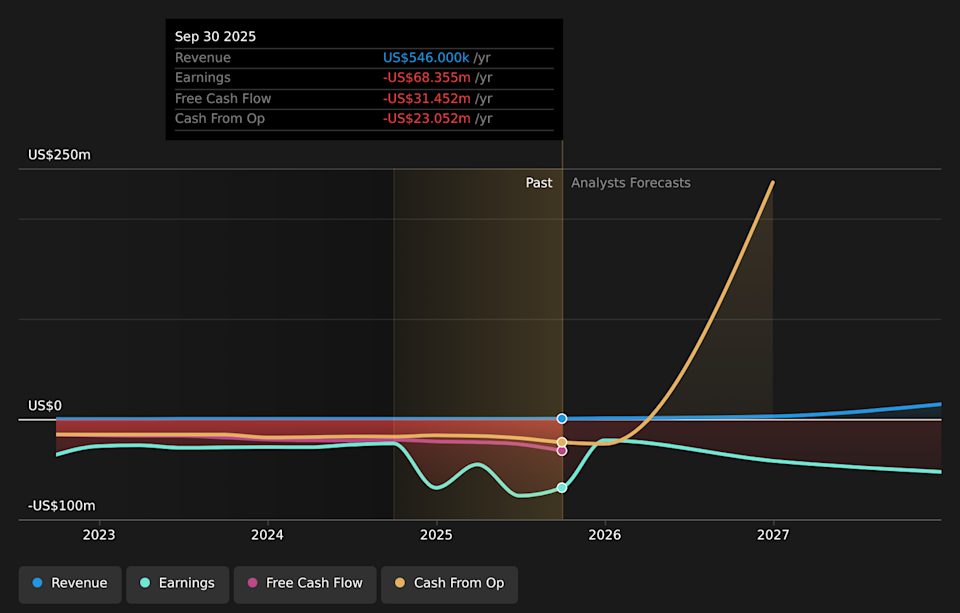This screenshot has width=960, height=613.
Task: Select the 2025 x-axis label
Action: coord(436,535)
